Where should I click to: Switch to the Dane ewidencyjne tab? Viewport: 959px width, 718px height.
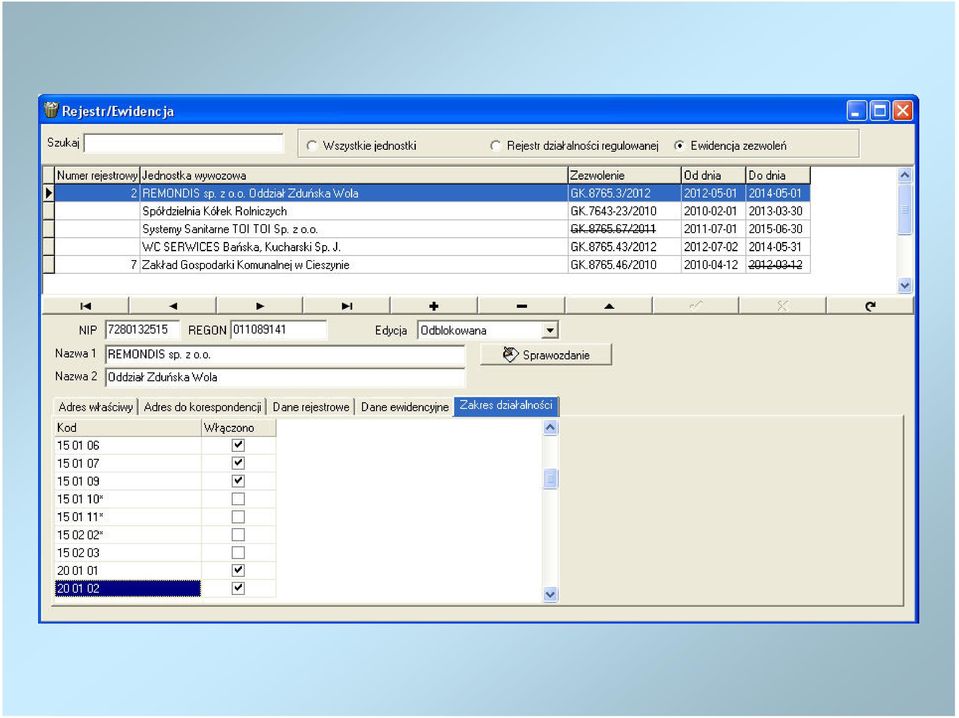(404, 407)
